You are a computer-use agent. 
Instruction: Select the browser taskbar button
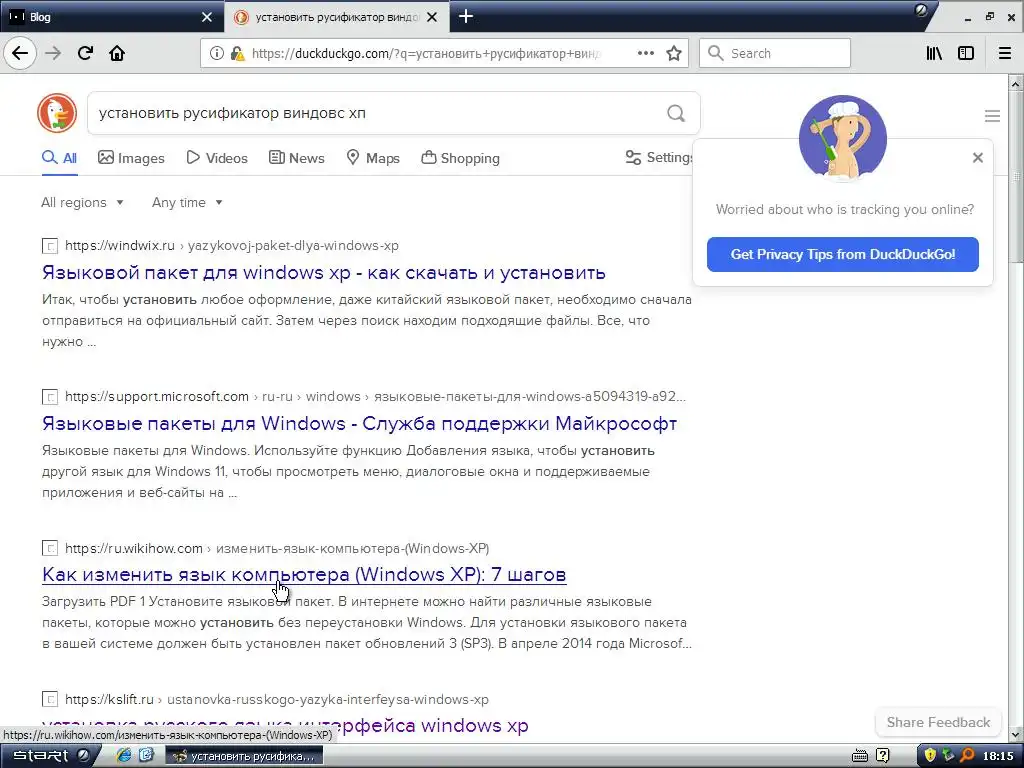[x=244, y=756]
